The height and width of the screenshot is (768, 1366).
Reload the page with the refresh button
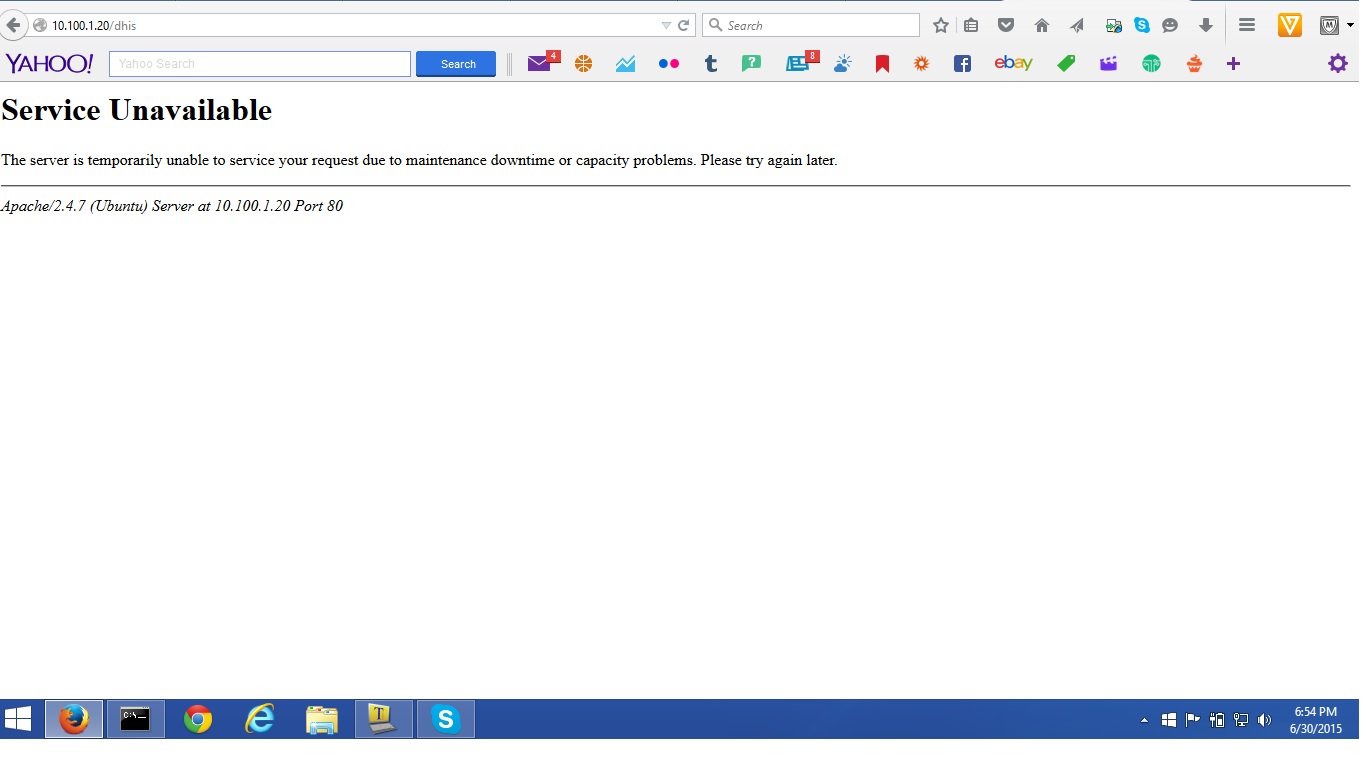tap(684, 26)
